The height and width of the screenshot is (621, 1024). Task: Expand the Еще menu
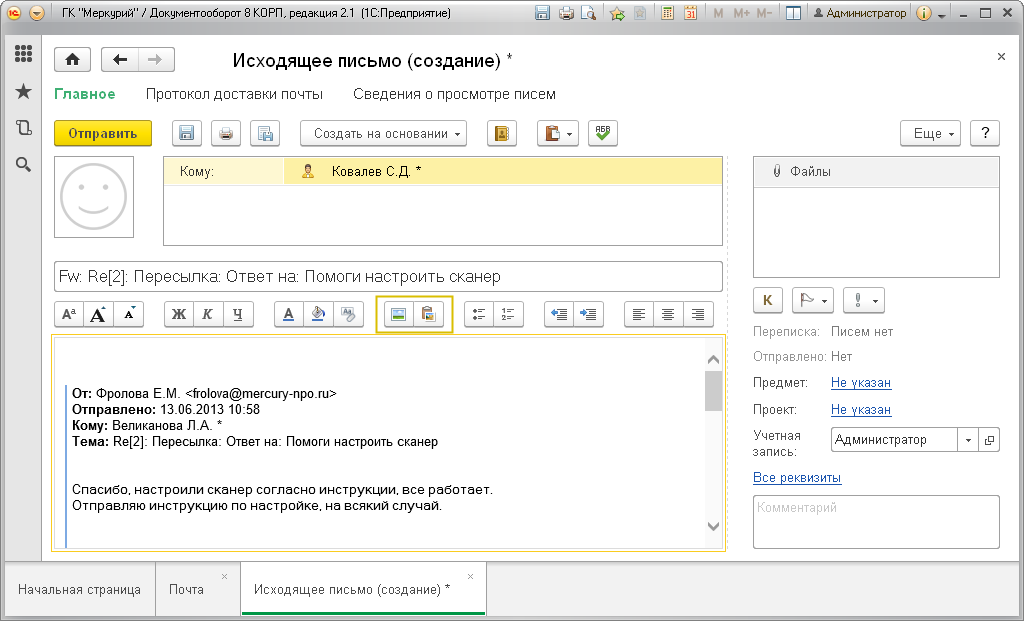tap(930, 133)
